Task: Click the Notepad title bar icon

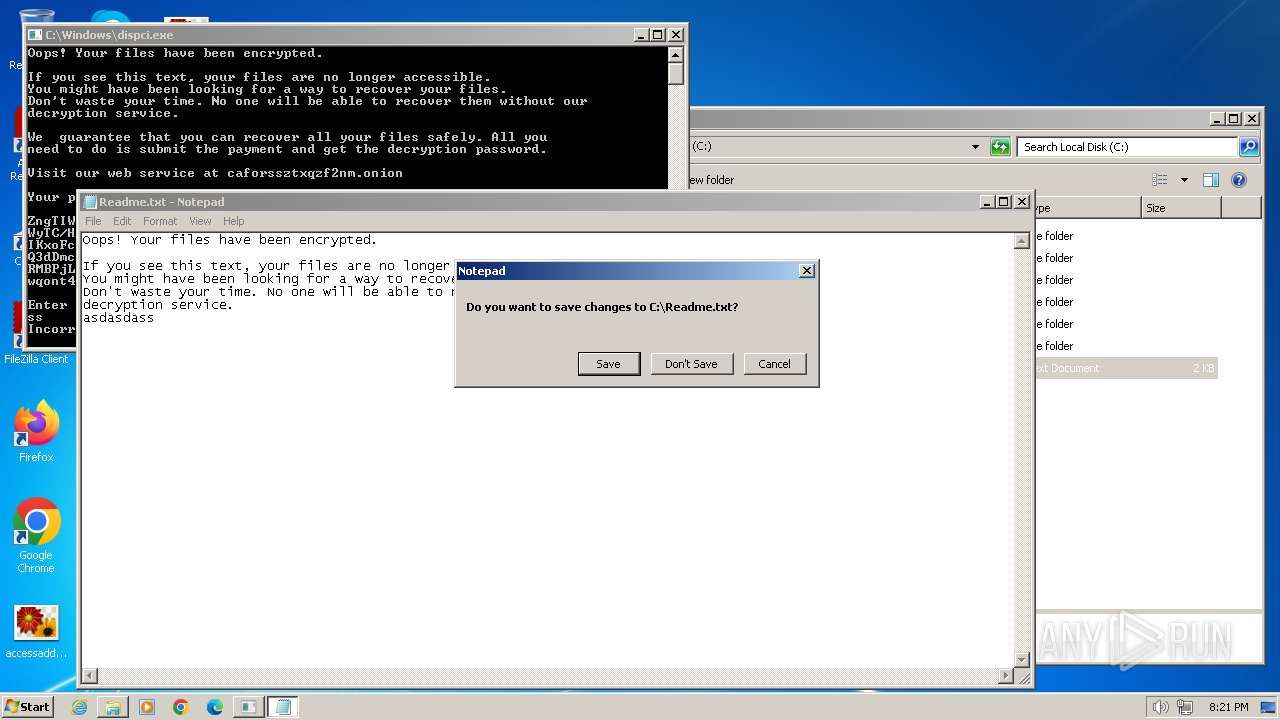Action: [90, 202]
